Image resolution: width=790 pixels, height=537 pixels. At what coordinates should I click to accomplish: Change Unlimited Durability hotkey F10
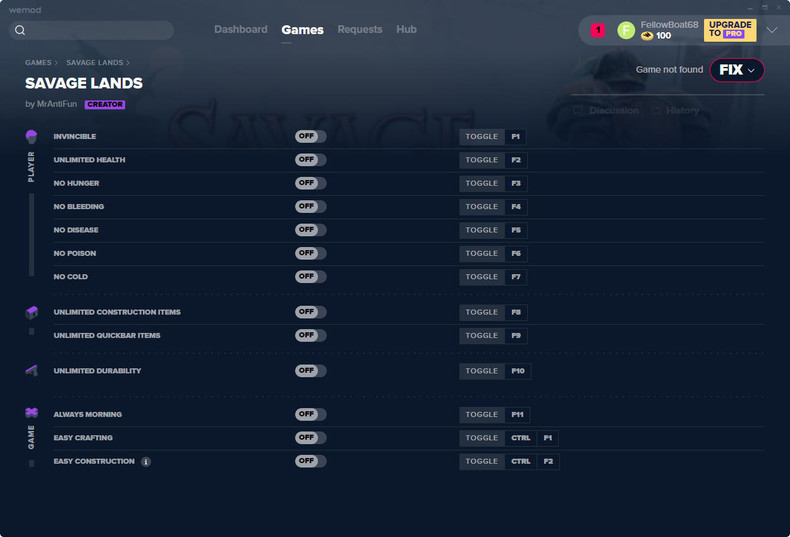click(x=518, y=371)
